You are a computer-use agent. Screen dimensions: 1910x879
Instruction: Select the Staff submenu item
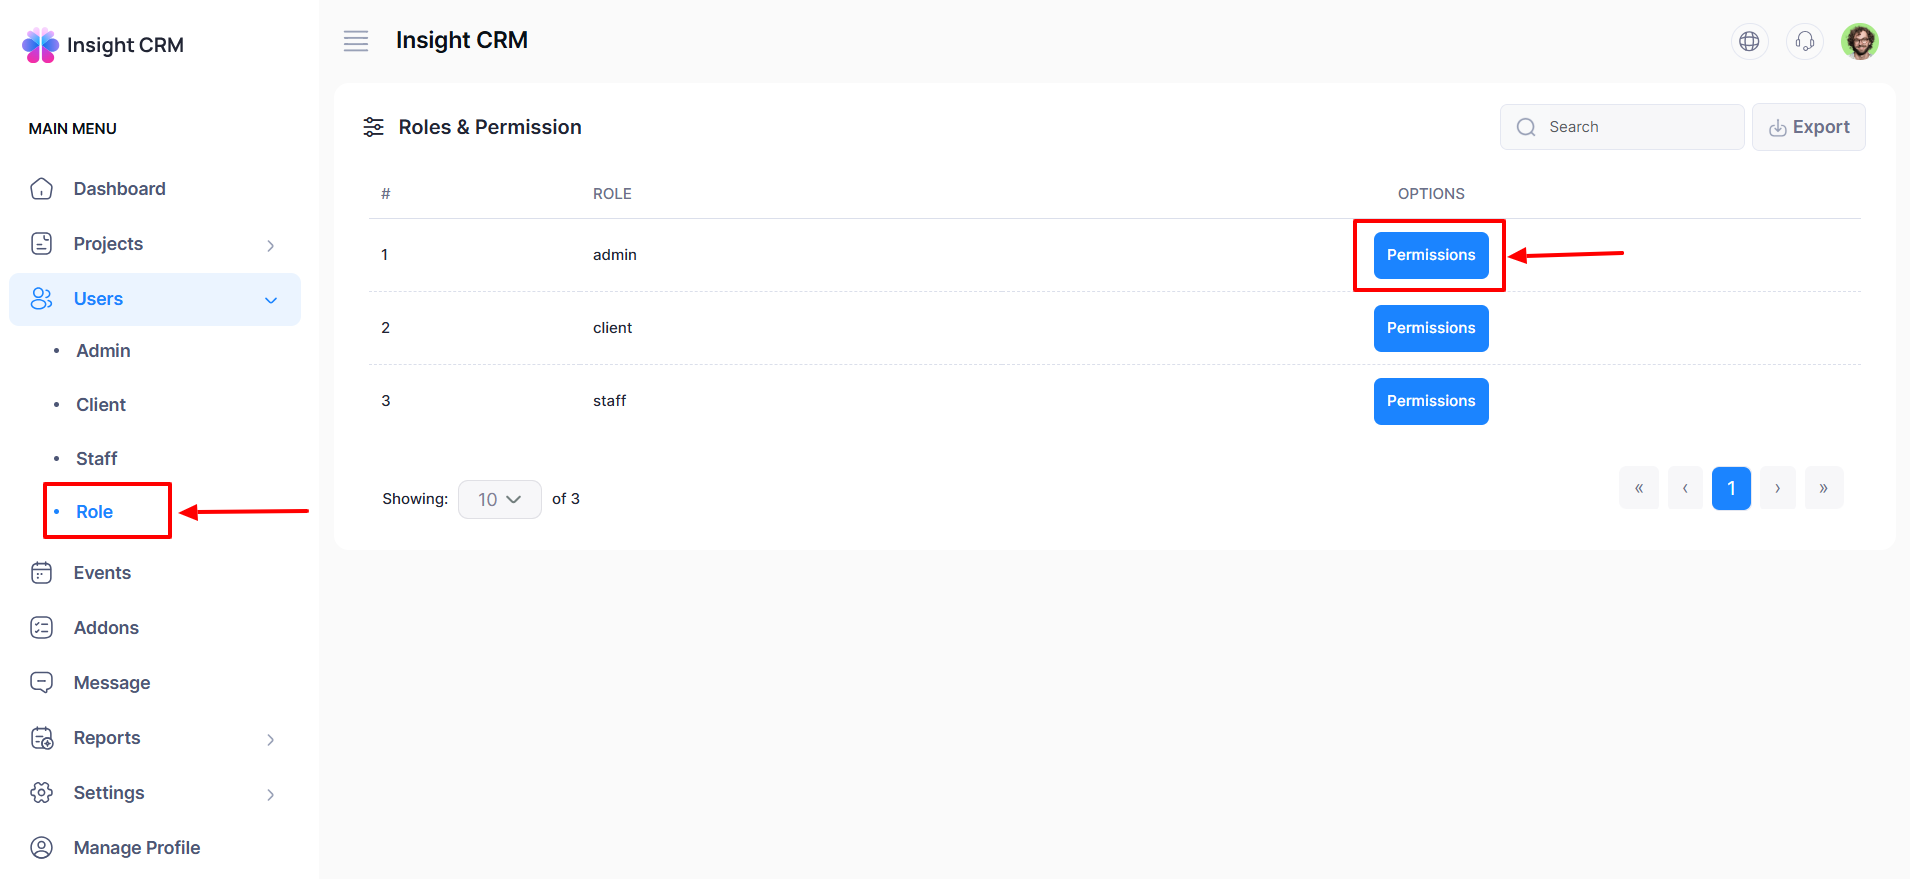(x=96, y=459)
